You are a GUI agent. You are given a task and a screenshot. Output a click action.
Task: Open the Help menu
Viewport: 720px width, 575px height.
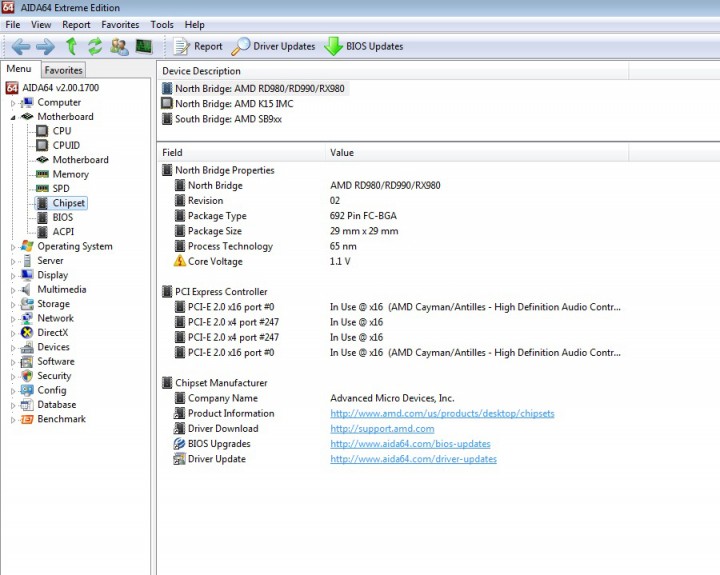(x=194, y=25)
